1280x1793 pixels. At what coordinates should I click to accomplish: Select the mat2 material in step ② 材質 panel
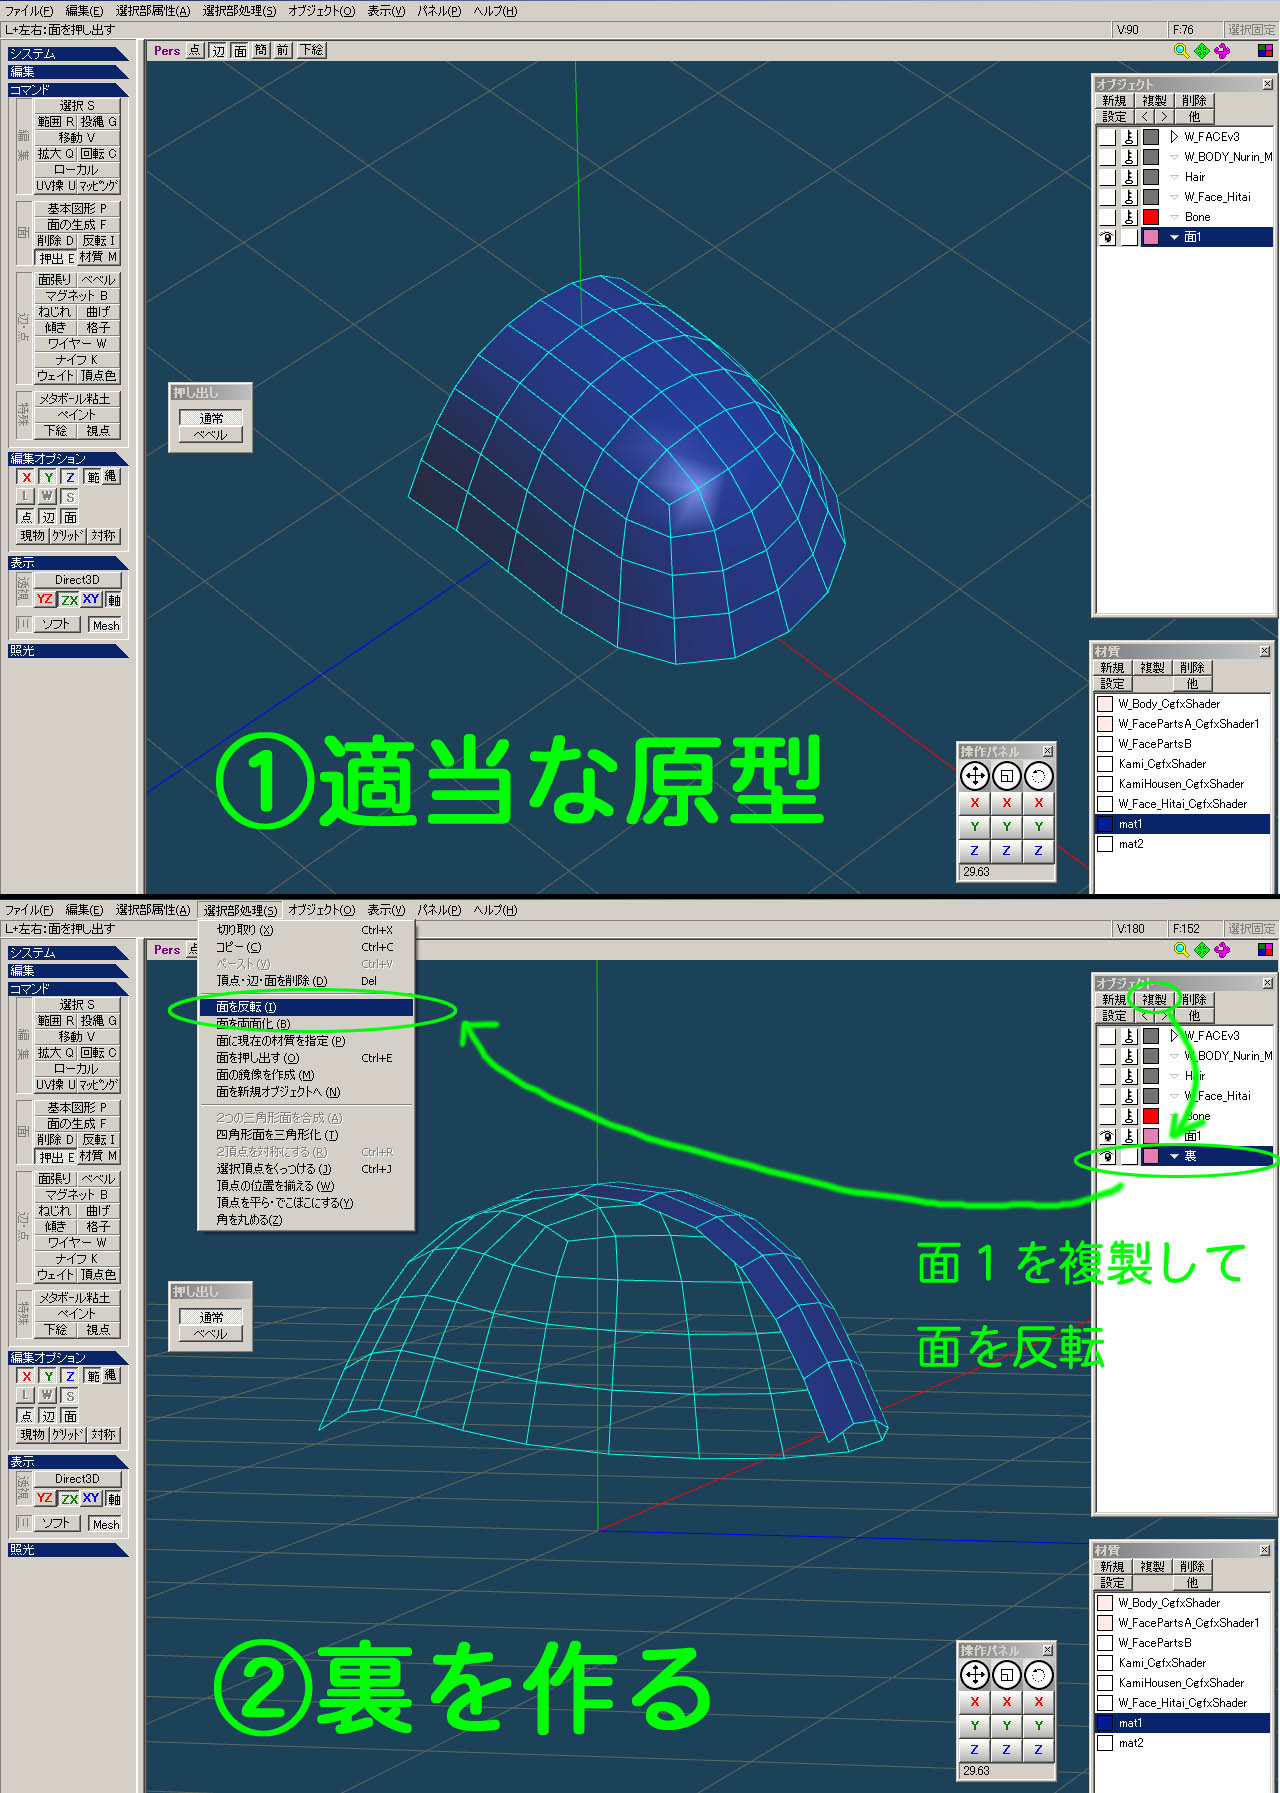point(1182,1743)
